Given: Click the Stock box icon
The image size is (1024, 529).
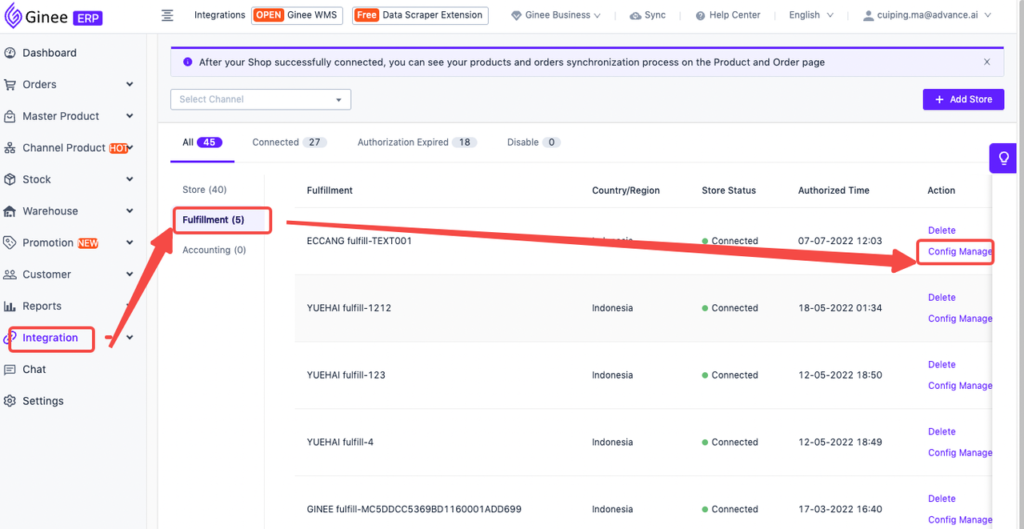Looking at the screenshot, I should (x=10, y=179).
